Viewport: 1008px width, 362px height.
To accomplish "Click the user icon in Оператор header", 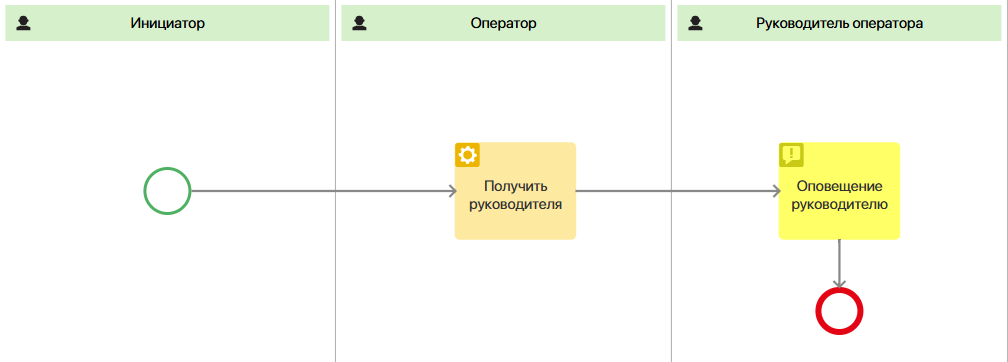I will pyautogui.click(x=359, y=24).
